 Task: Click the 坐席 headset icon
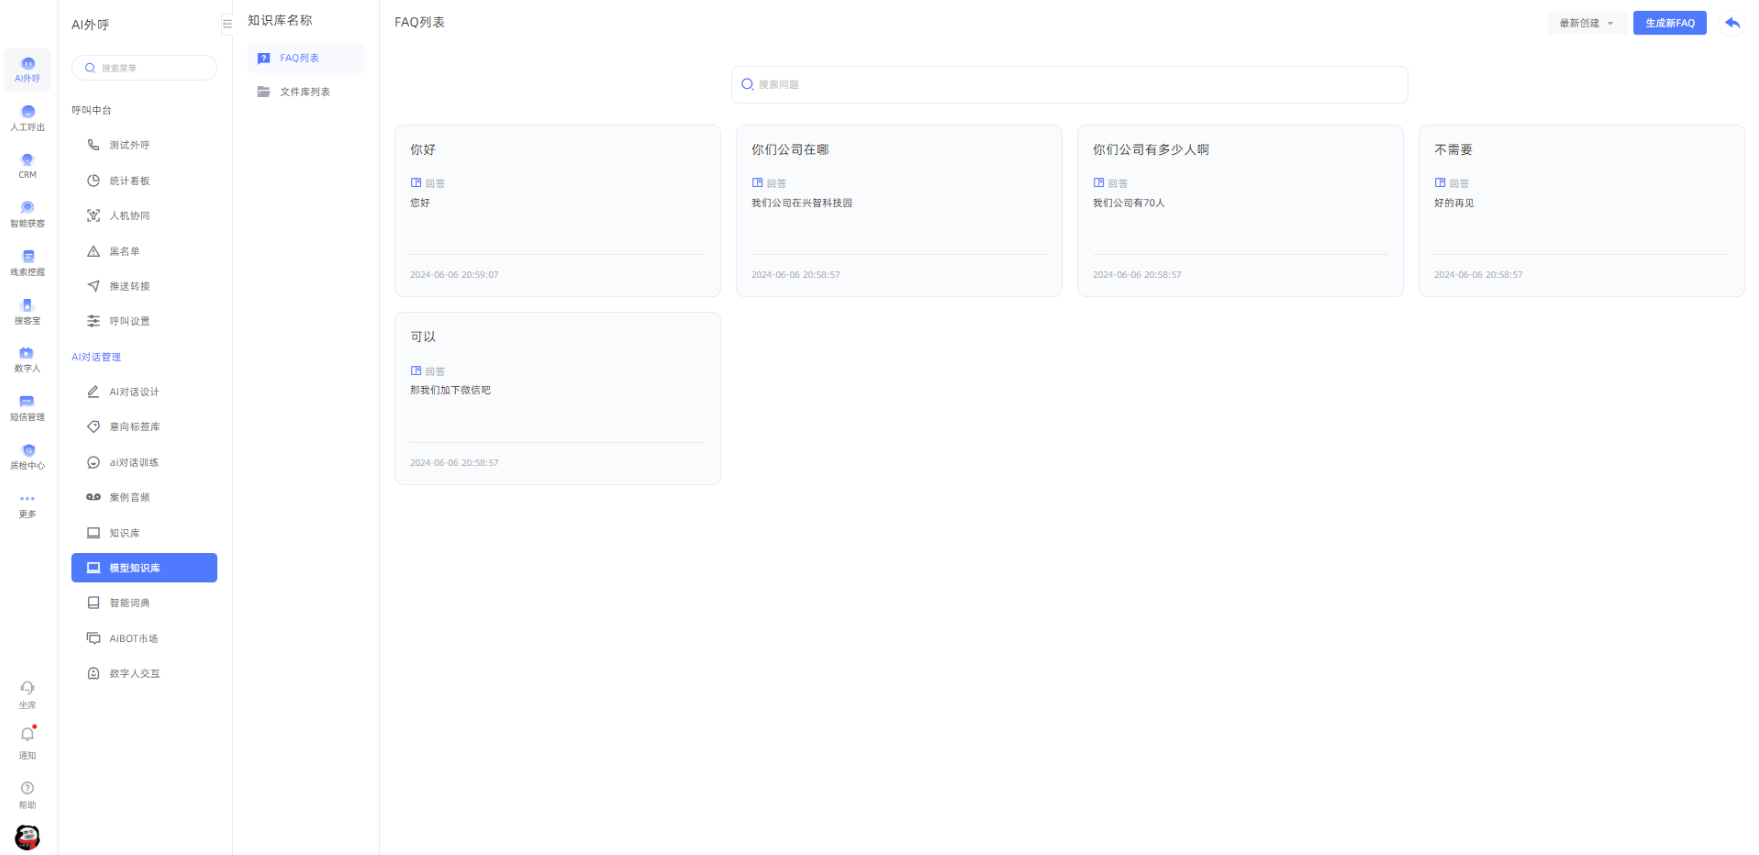pyautogui.click(x=27, y=689)
